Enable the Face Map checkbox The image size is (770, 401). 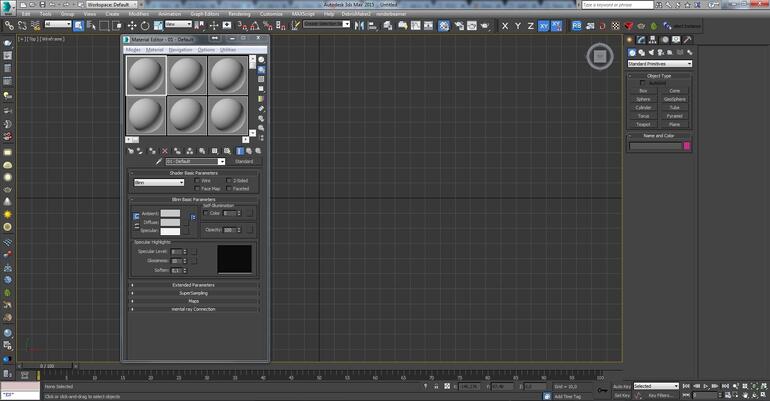tap(197, 188)
